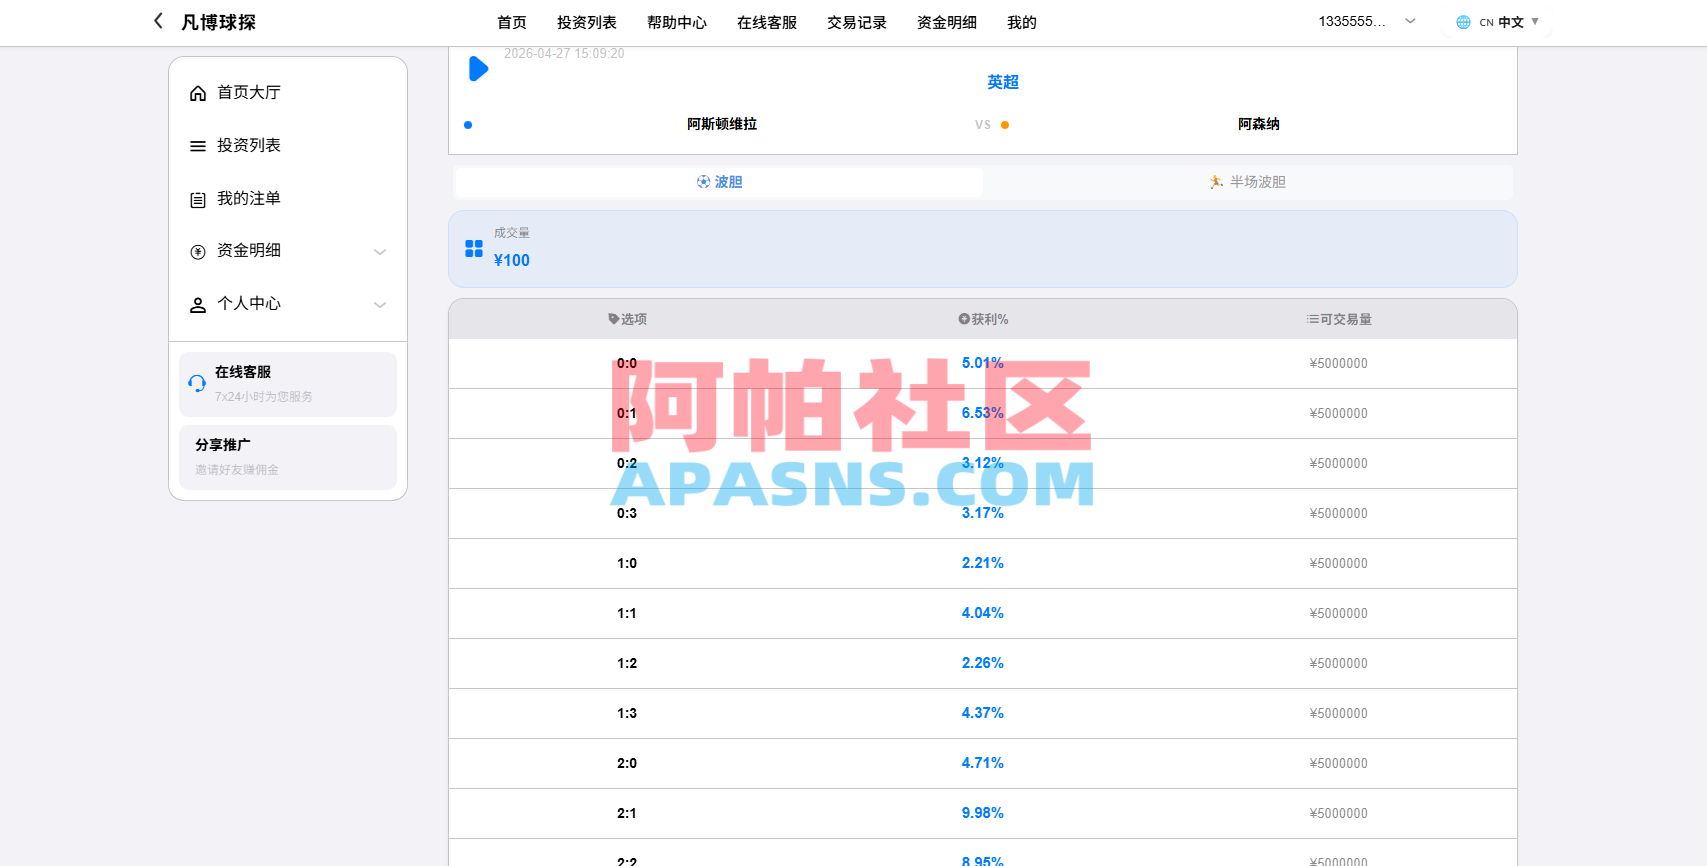Viewport: 1707px width, 866px height.
Task: Select the 1:3 score option
Action: tap(627, 713)
